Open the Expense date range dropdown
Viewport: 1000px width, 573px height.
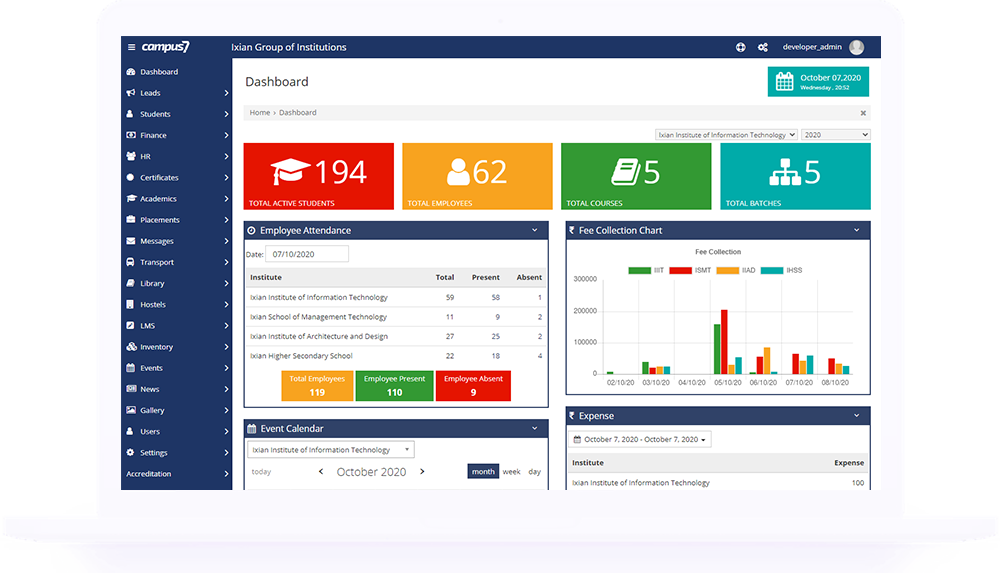(x=640, y=440)
